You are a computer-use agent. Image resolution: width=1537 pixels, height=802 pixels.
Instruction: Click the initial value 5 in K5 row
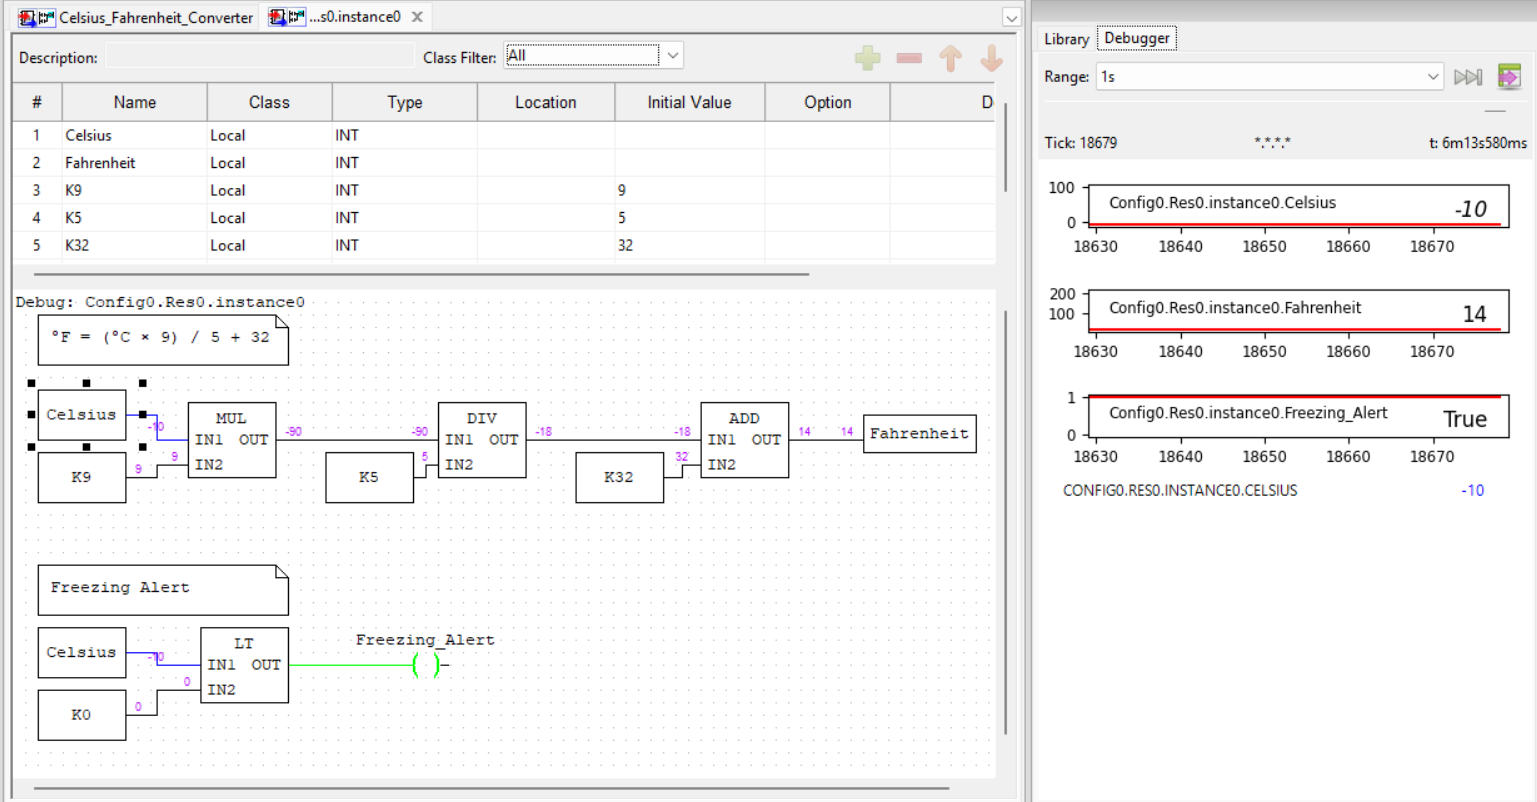pos(689,218)
